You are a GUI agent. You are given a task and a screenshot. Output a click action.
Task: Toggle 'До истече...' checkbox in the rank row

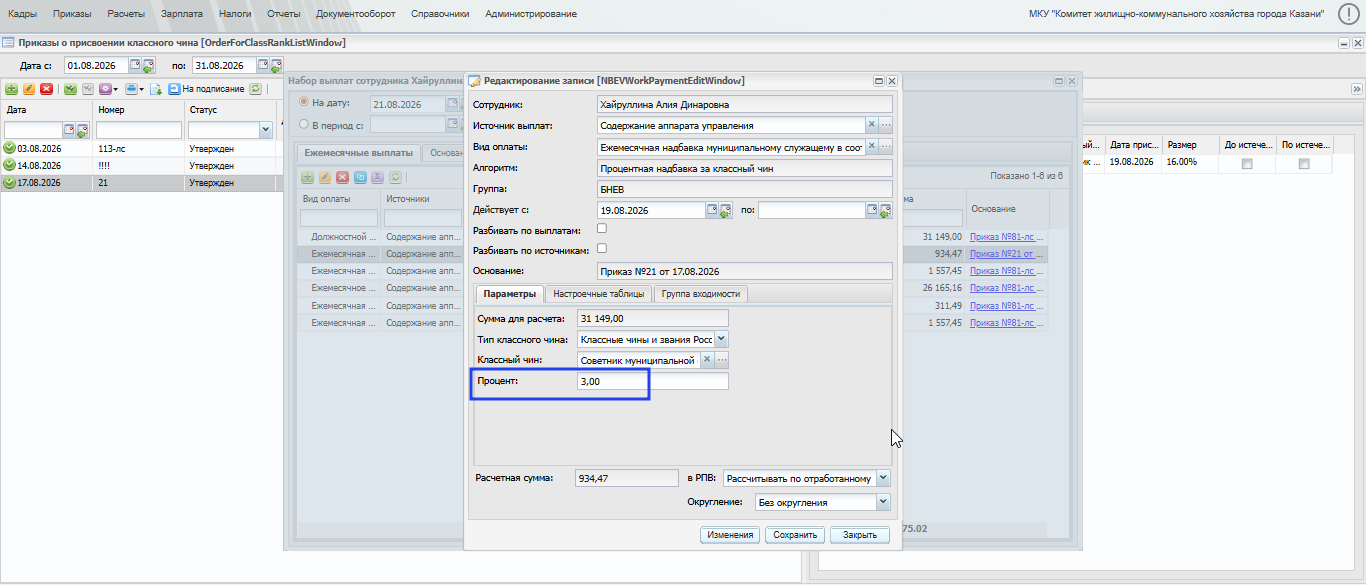pos(1247,164)
